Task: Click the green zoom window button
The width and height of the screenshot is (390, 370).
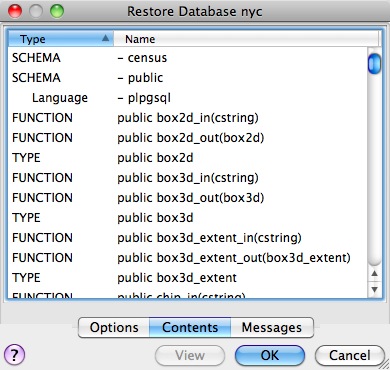Action: click(57, 11)
